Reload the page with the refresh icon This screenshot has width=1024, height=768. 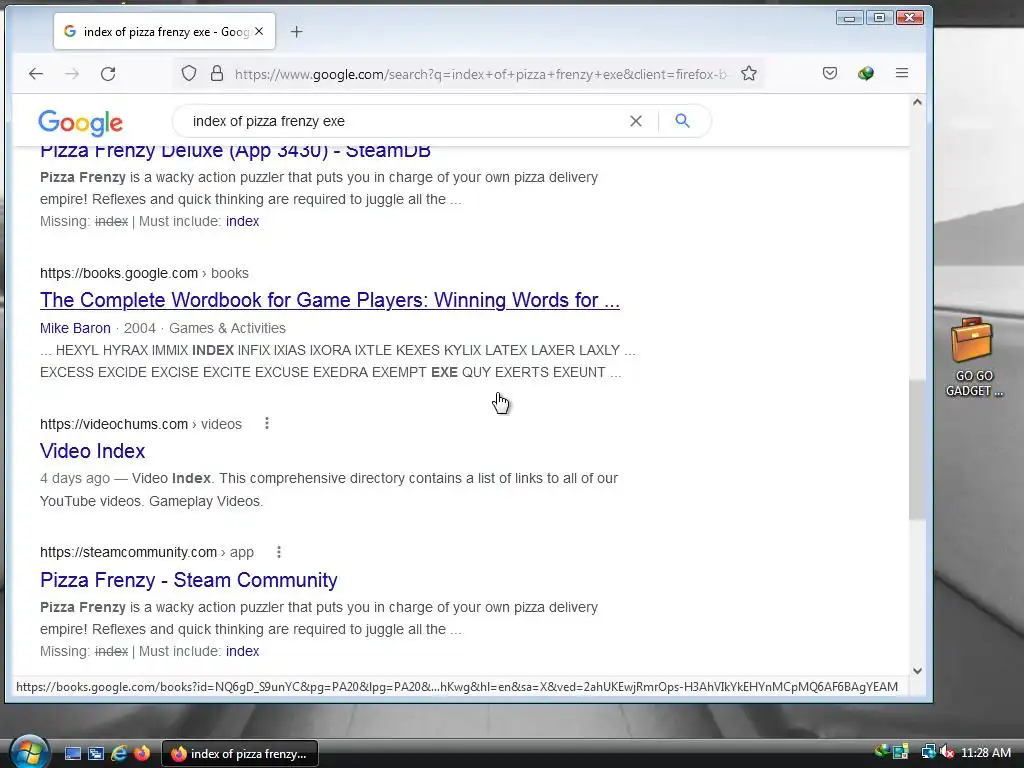coord(108,74)
